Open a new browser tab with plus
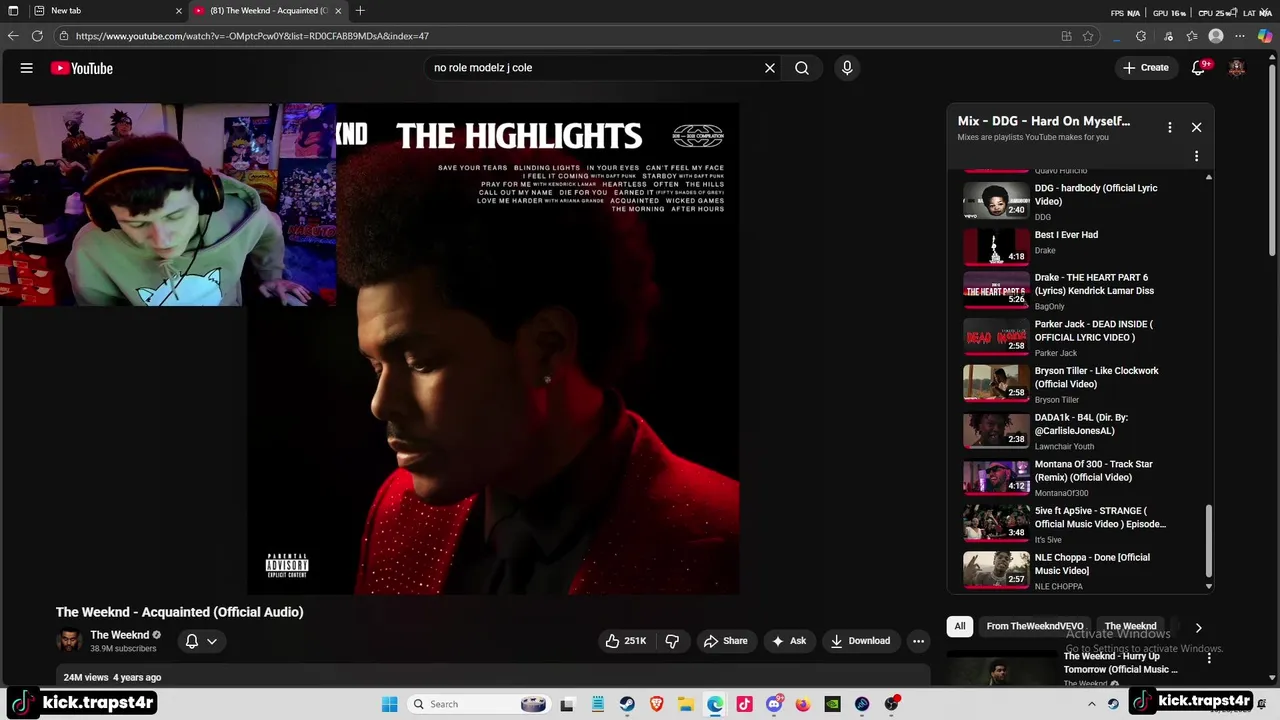This screenshot has height=720, width=1280. [x=360, y=10]
